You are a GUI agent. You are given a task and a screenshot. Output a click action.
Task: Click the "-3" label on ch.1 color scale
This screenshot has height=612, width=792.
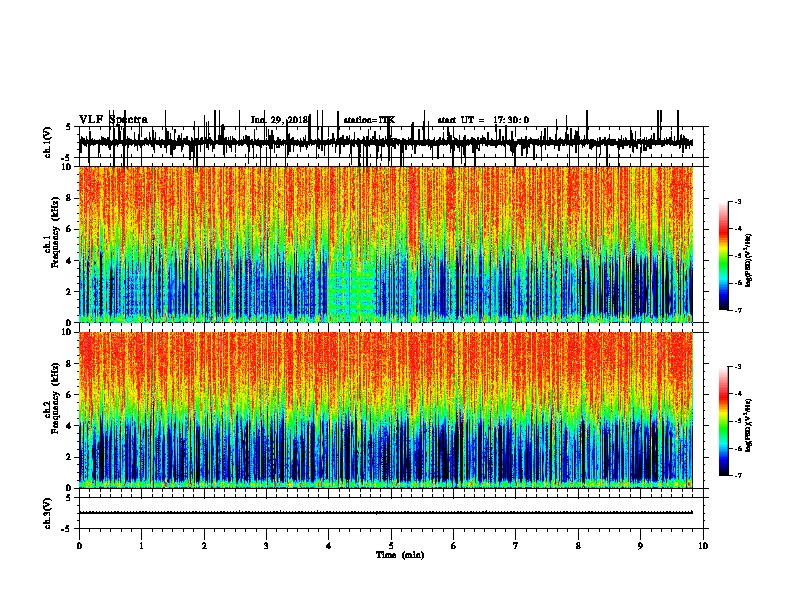[738, 202]
